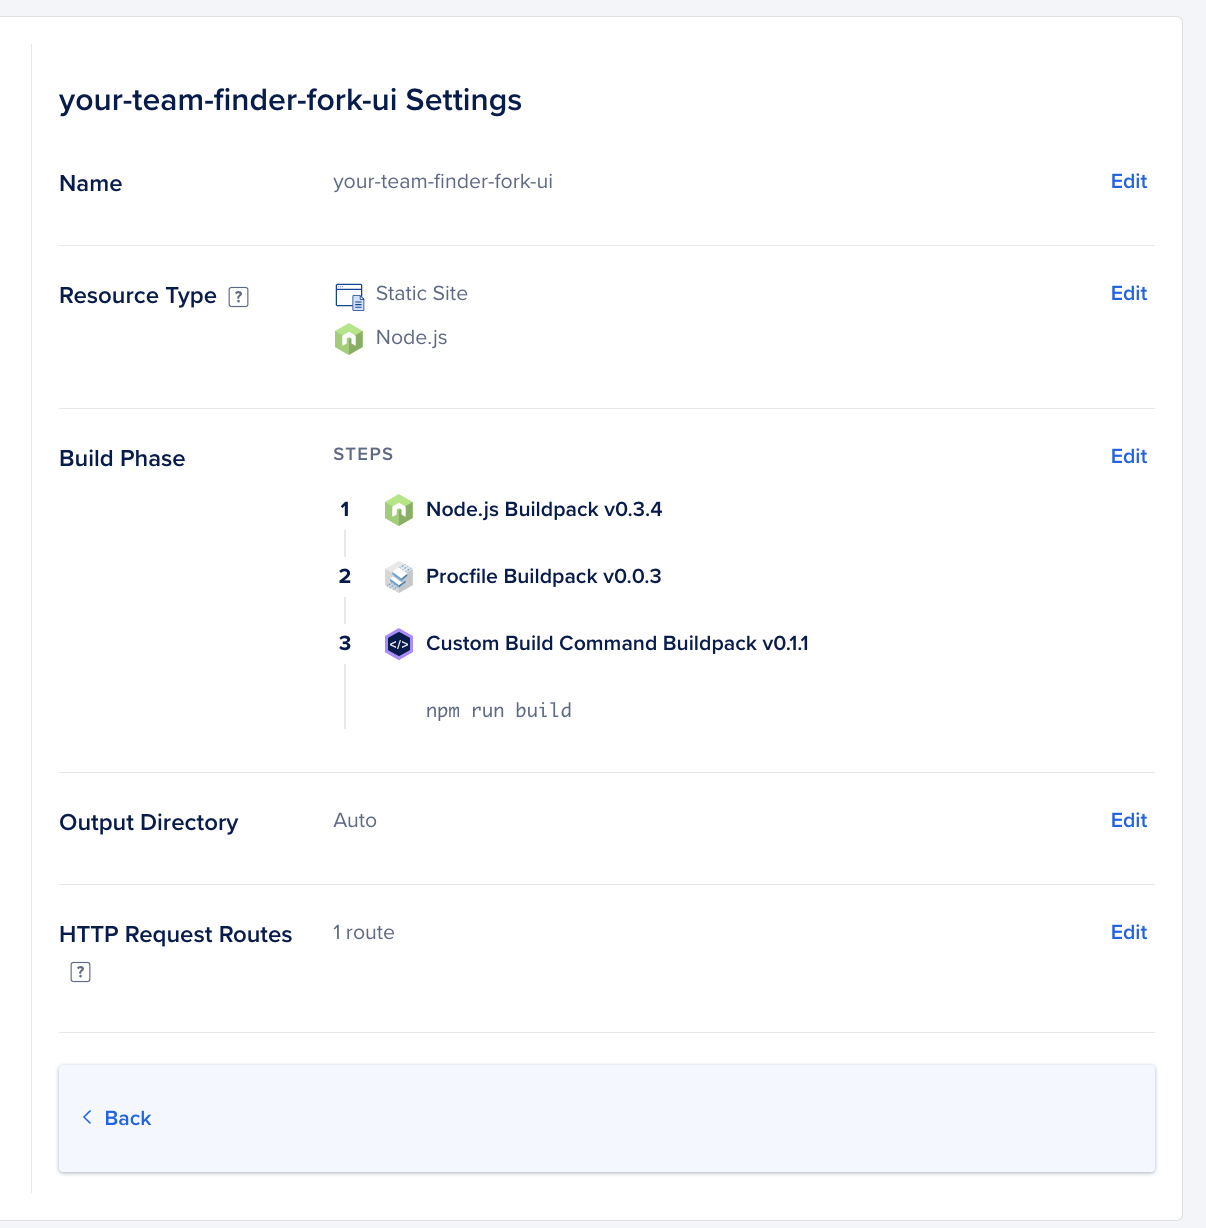Go Back to the previous page

[127, 1118]
